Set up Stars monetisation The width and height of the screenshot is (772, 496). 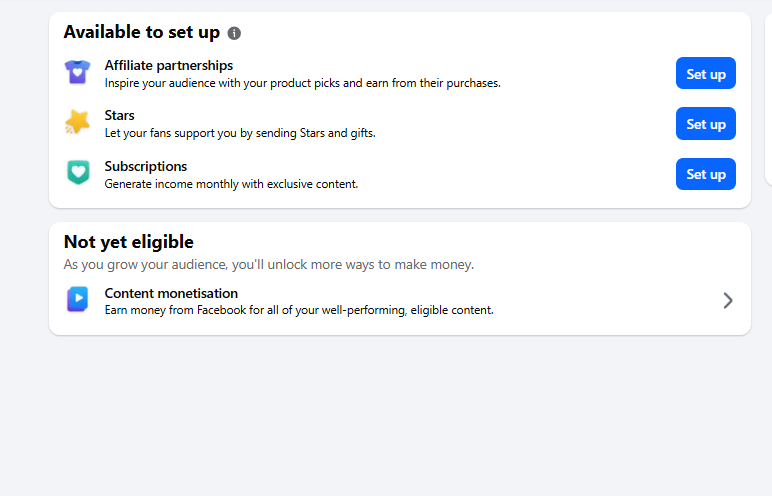[706, 124]
